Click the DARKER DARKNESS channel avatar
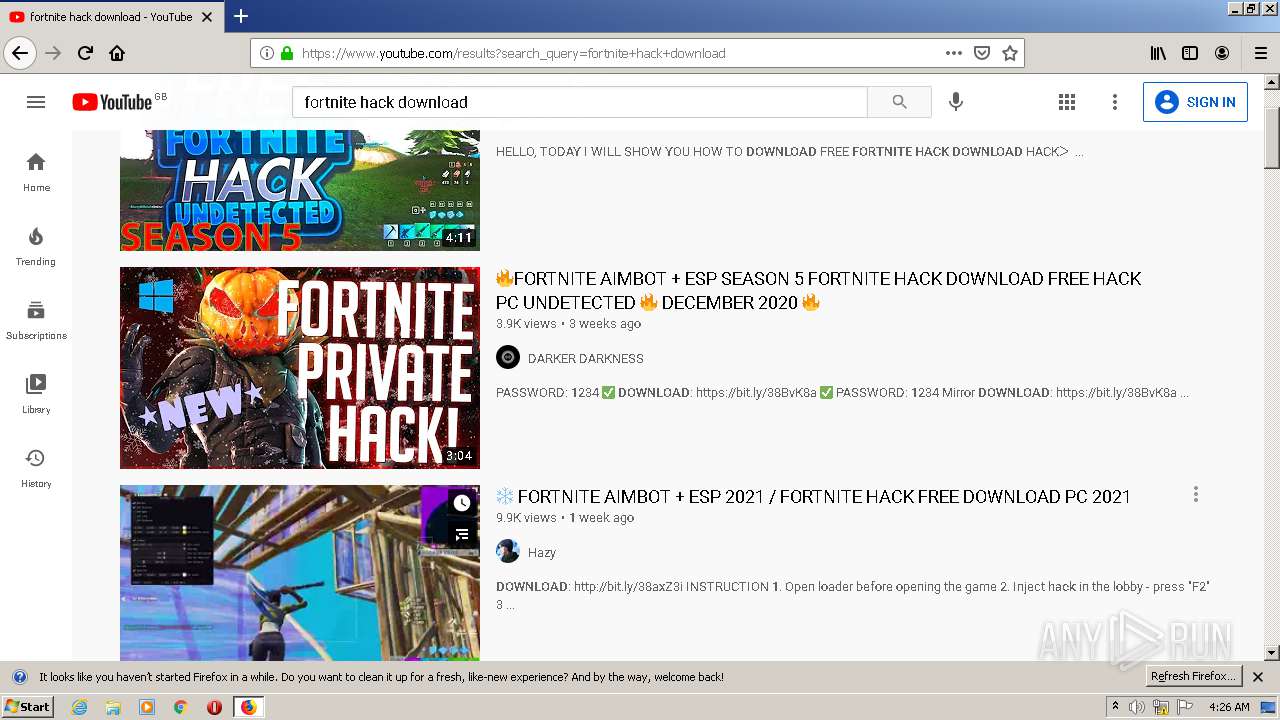Viewport: 1280px width, 720px height. (x=508, y=357)
